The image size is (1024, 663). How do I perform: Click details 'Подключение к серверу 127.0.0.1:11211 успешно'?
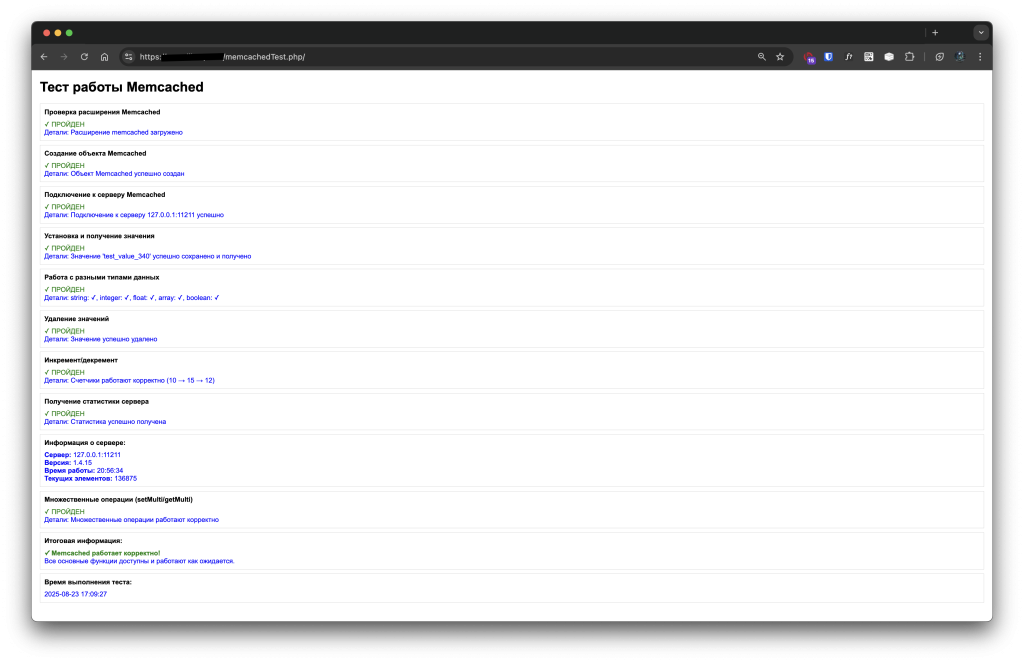click(133, 215)
